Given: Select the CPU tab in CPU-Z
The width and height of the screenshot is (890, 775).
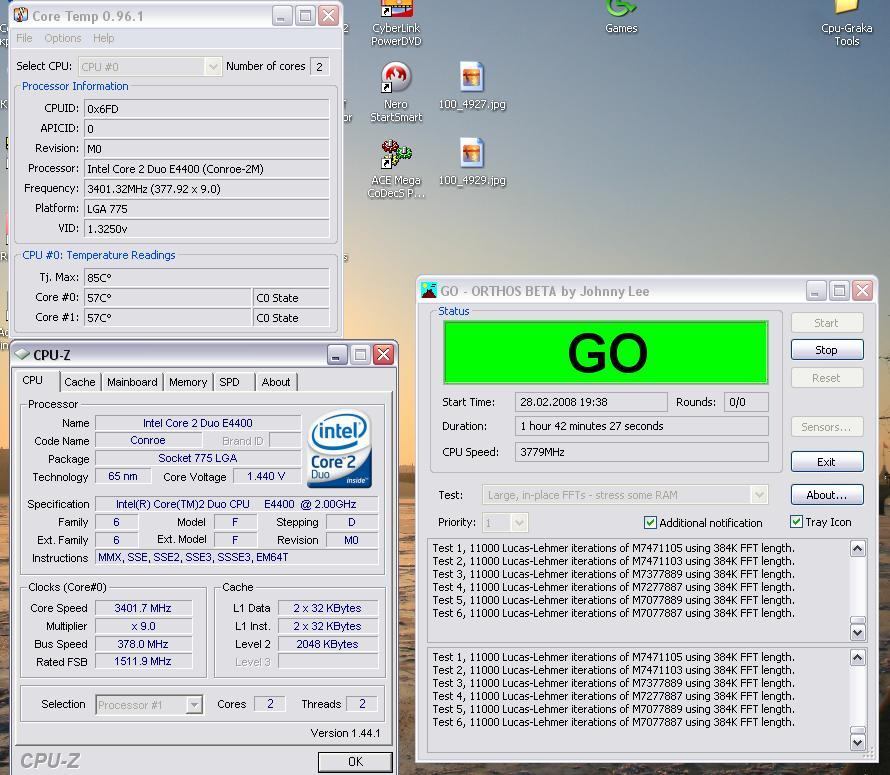Looking at the screenshot, I should click(36, 380).
